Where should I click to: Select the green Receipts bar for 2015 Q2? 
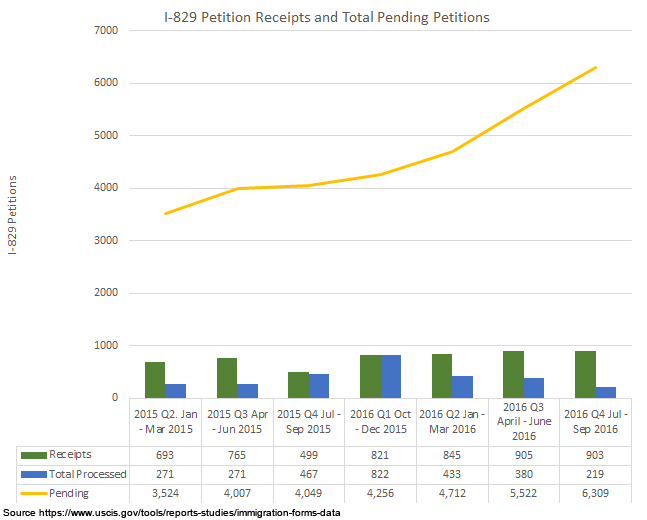click(155, 380)
